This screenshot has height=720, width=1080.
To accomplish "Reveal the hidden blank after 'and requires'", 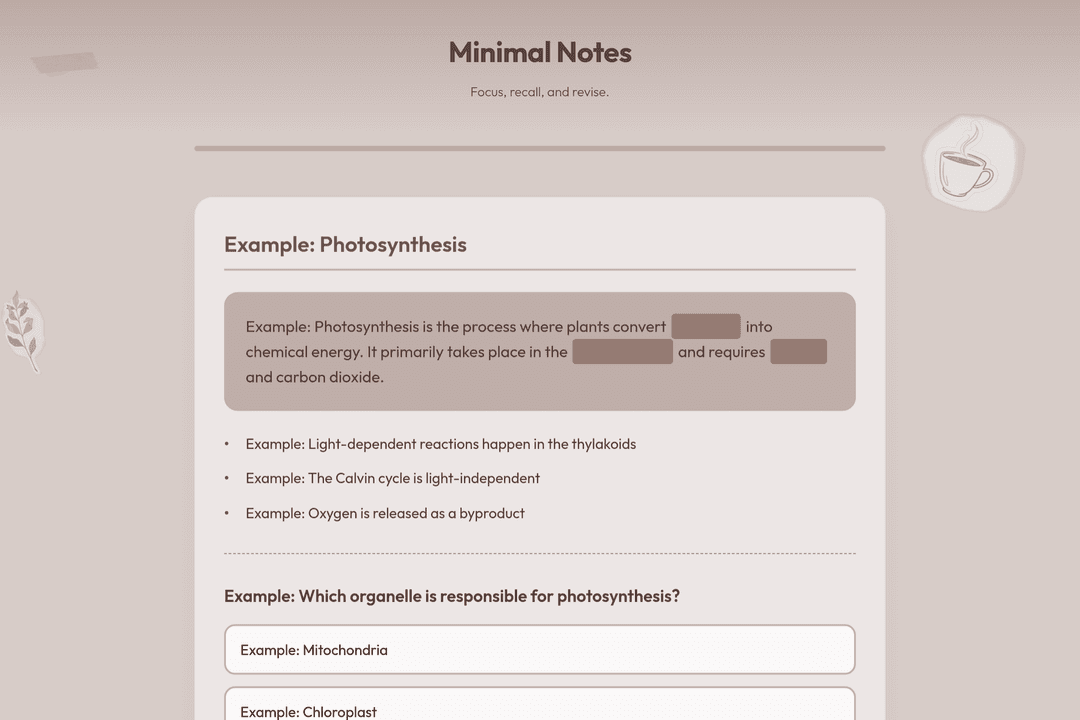I will 798,351.
